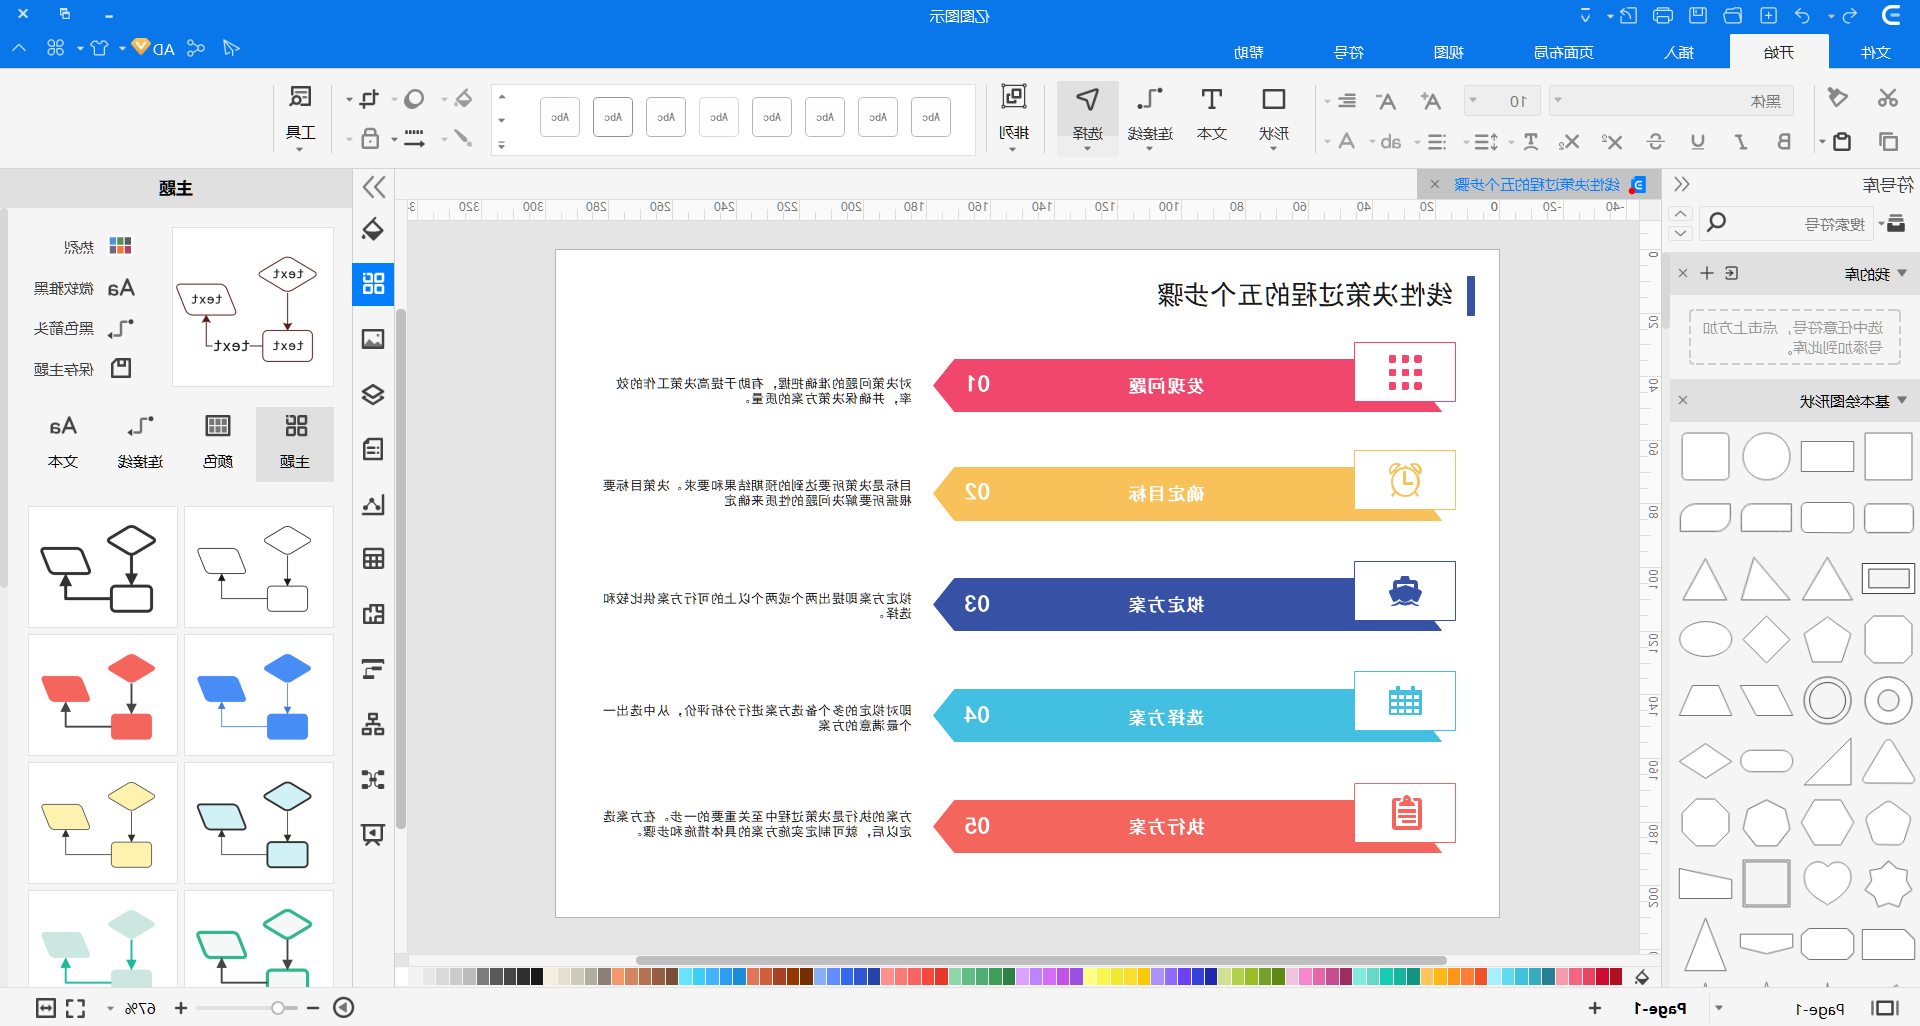Open the font size 10 dropdown
This screenshot has width=1920, height=1026.
[x=1472, y=100]
